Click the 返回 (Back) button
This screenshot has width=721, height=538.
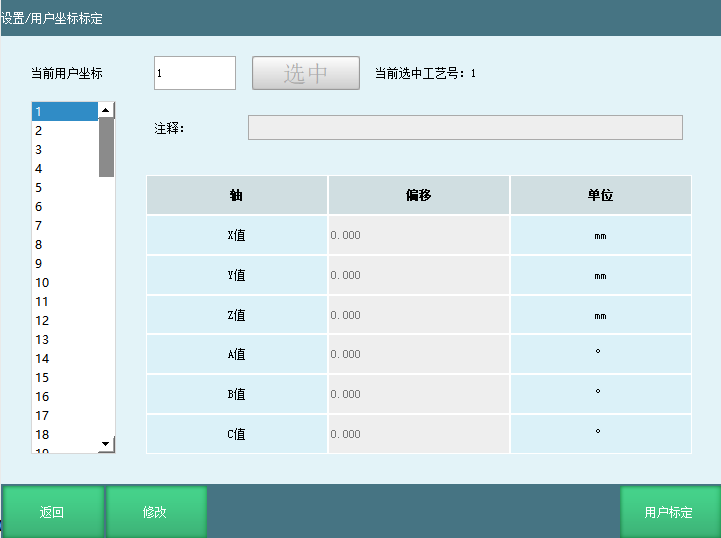52,512
